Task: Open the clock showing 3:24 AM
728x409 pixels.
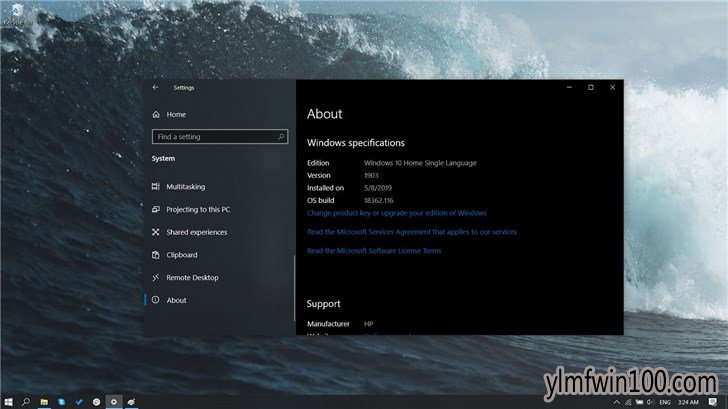Action: [x=688, y=402]
